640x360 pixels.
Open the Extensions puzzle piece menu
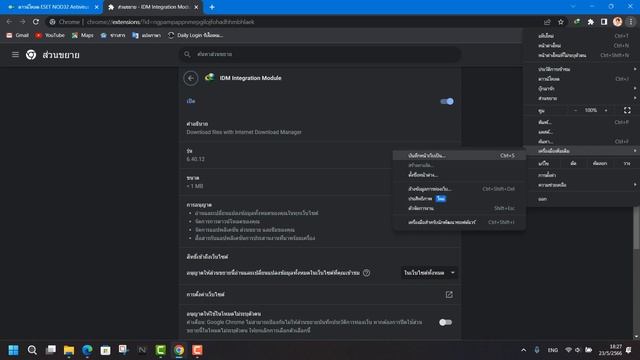(x=591, y=22)
